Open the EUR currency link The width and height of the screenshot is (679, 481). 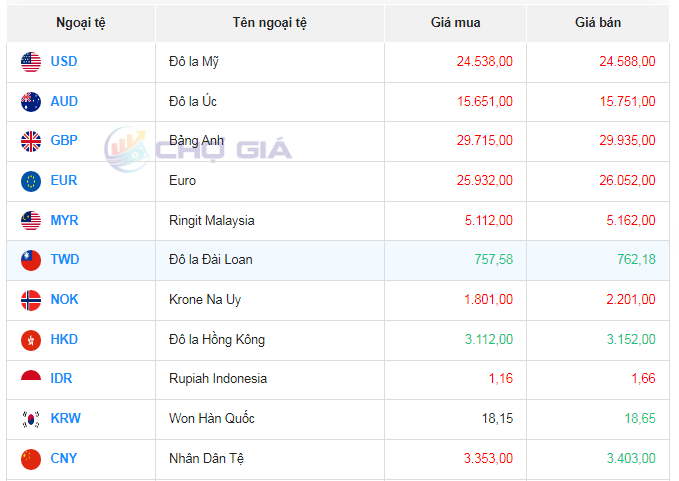[64, 181]
